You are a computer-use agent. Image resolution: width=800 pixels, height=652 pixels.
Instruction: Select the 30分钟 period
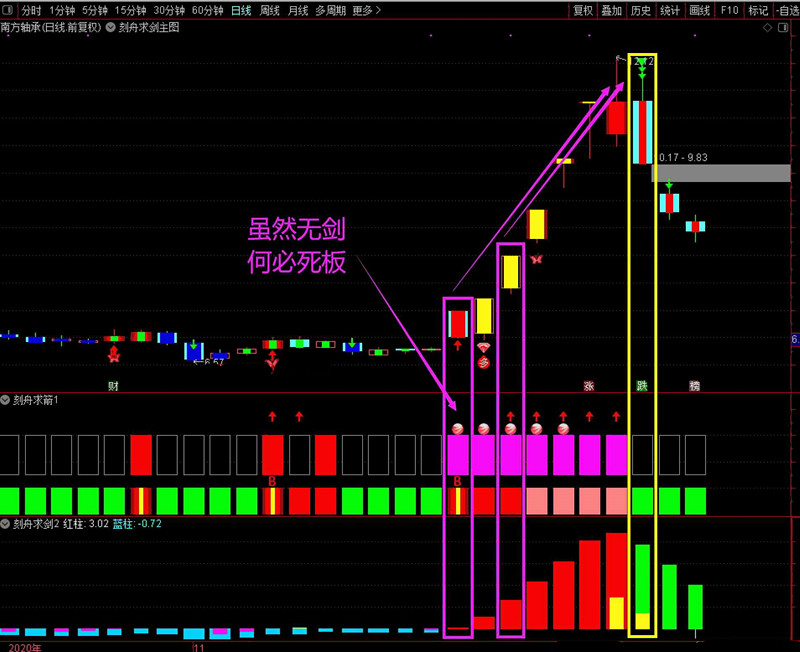pyautogui.click(x=169, y=10)
